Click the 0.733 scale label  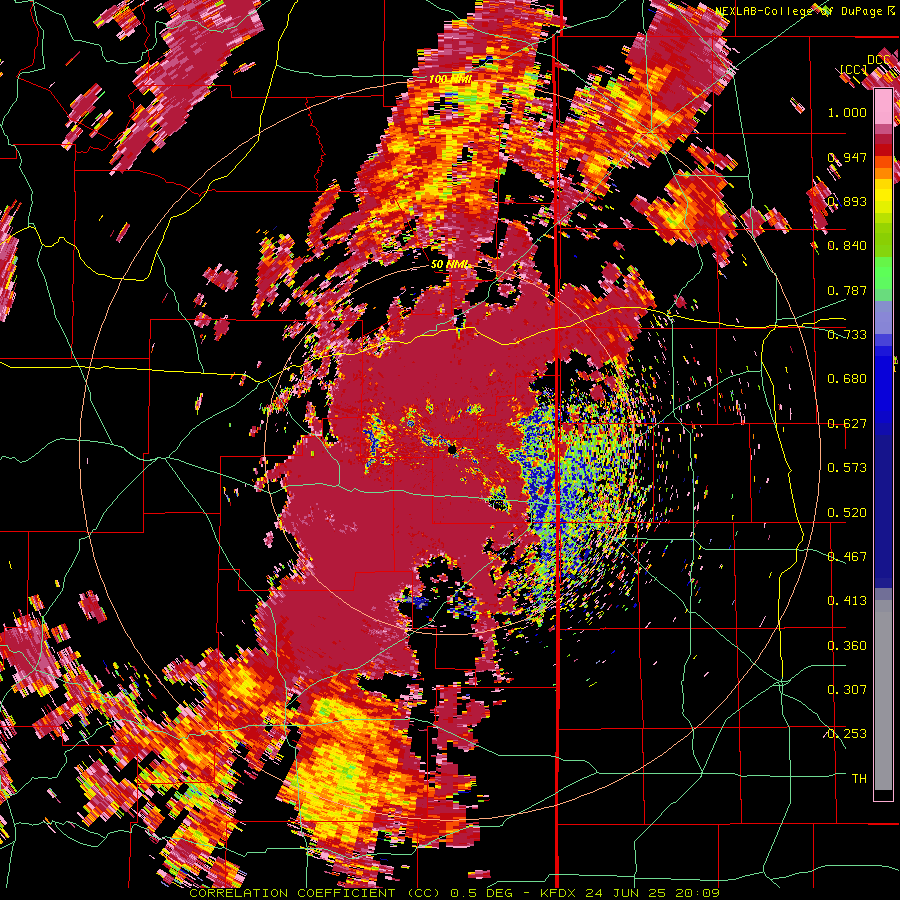point(847,335)
